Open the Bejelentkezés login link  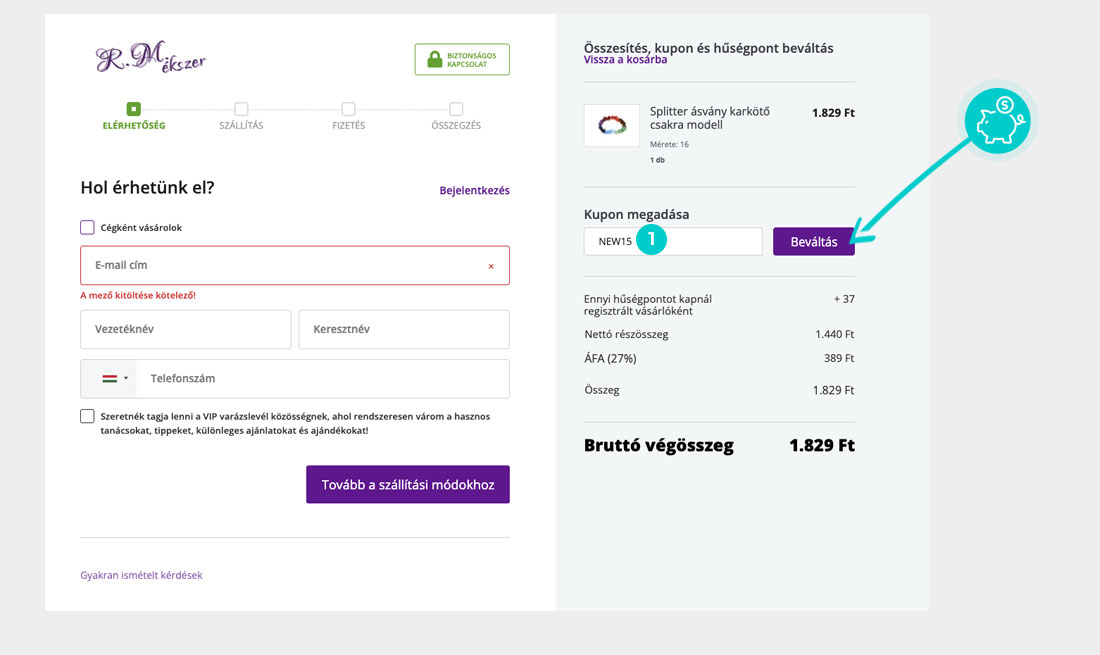coord(474,190)
